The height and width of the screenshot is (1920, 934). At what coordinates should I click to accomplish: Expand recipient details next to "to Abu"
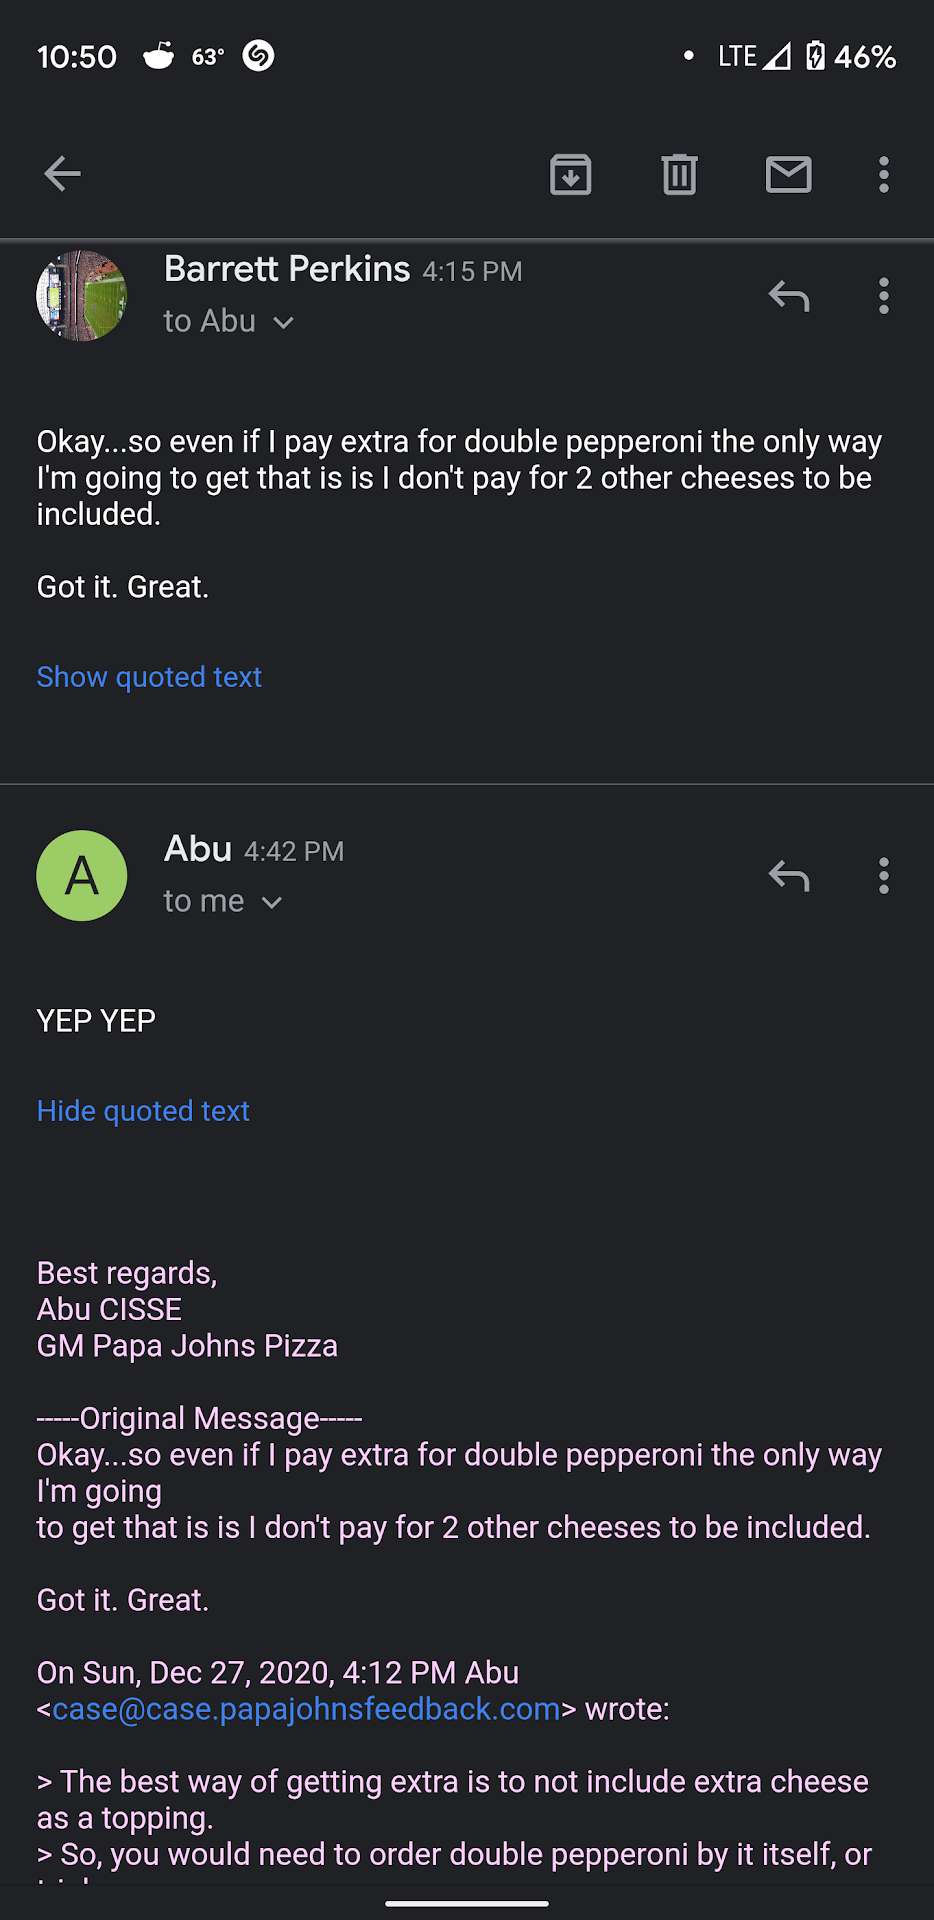(x=284, y=322)
